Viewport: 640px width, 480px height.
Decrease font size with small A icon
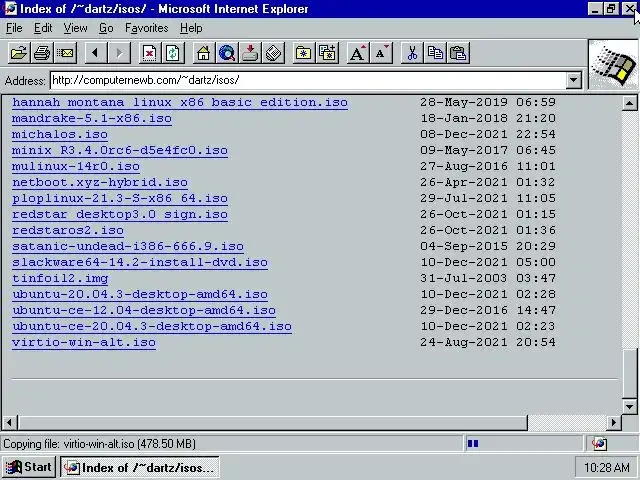click(x=382, y=53)
